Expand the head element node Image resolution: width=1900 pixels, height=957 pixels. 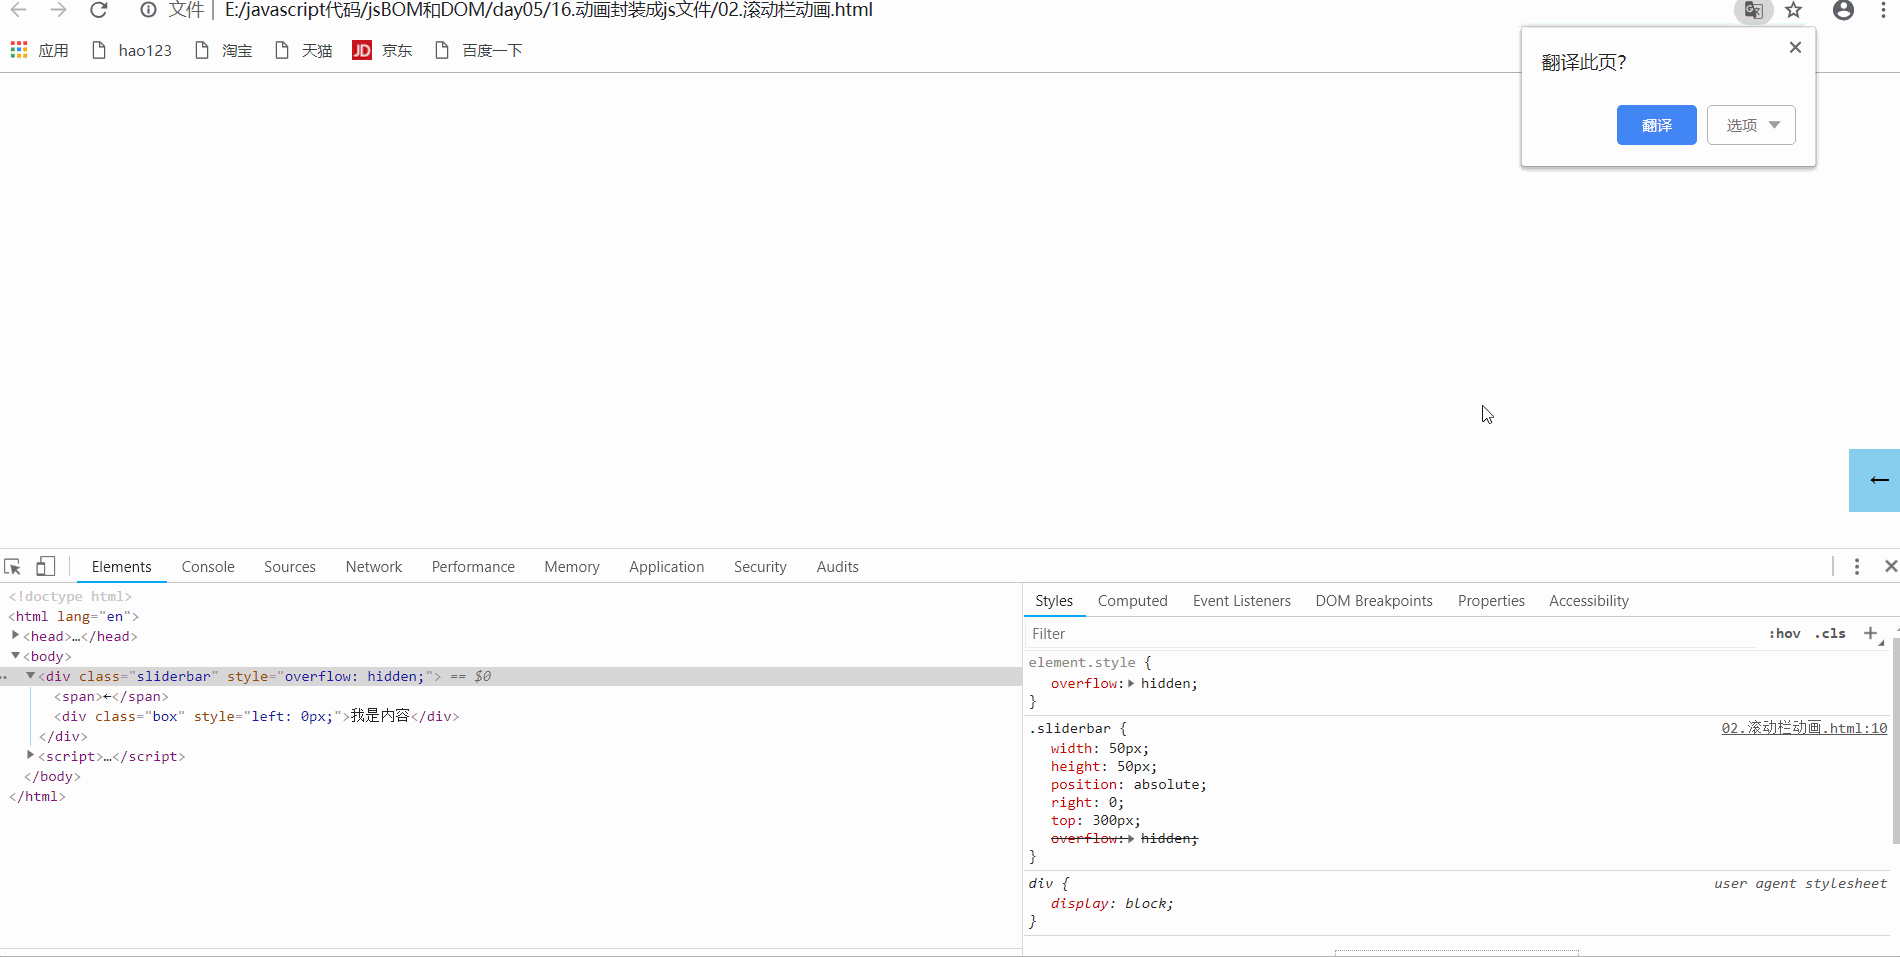click(x=16, y=635)
